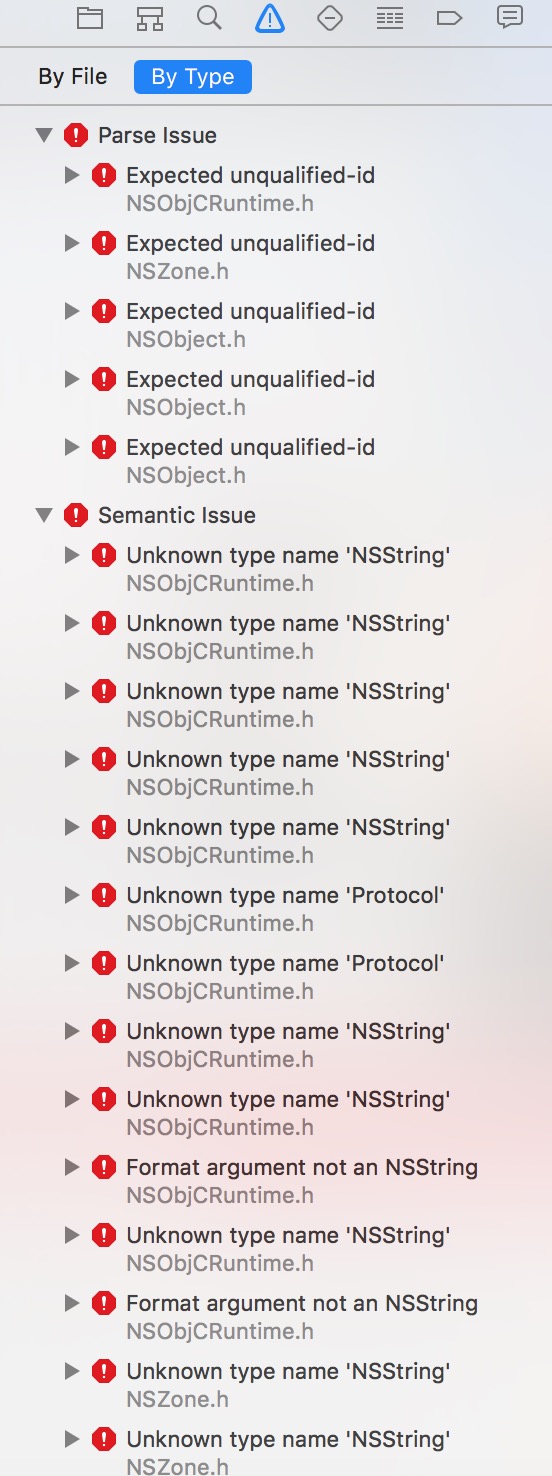Image resolution: width=552 pixels, height=1476 pixels.
Task: Open the Test navigator diamond icon
Action: [330, 18]
